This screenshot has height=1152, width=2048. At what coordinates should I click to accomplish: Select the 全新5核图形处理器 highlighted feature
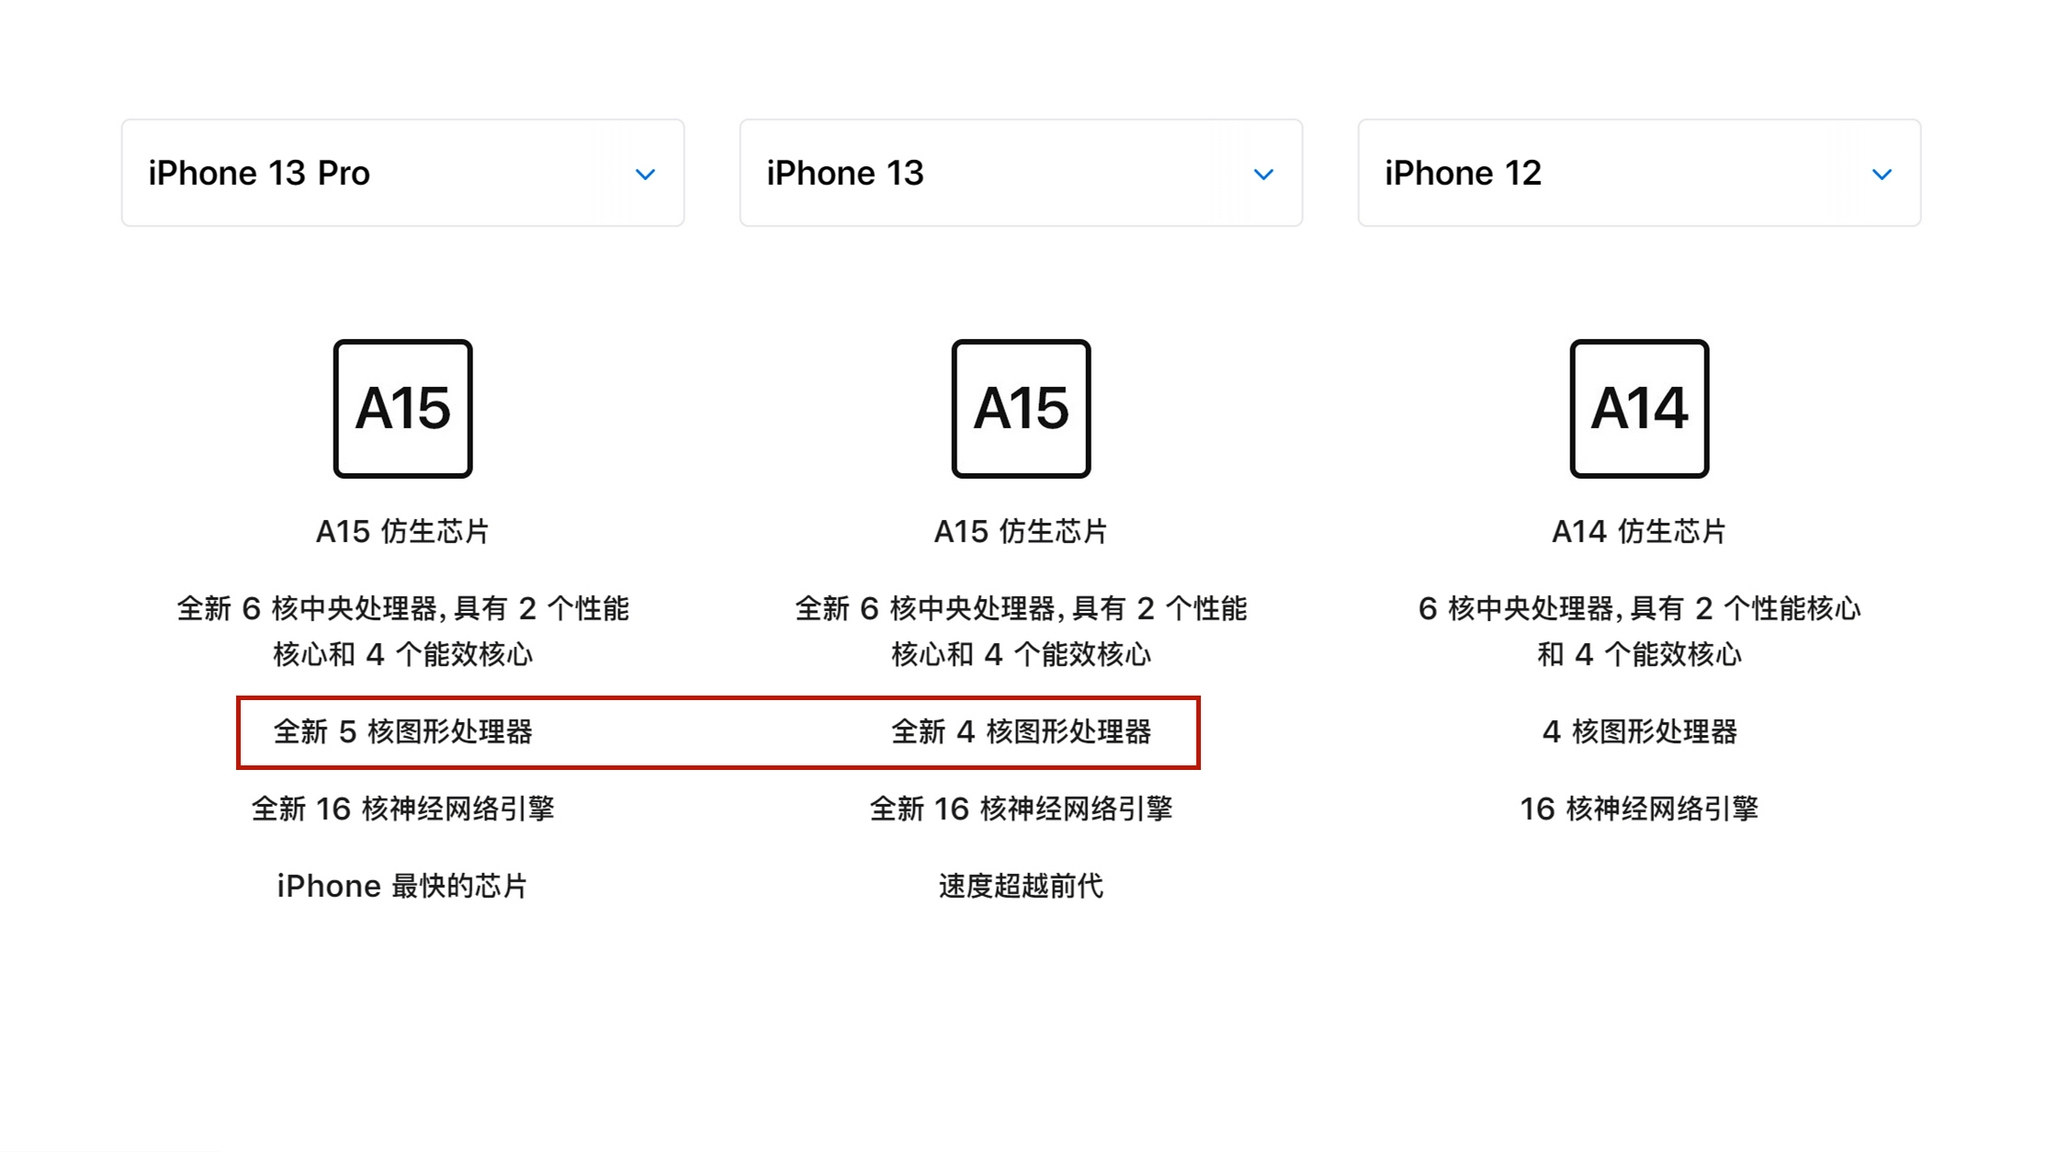405,731
